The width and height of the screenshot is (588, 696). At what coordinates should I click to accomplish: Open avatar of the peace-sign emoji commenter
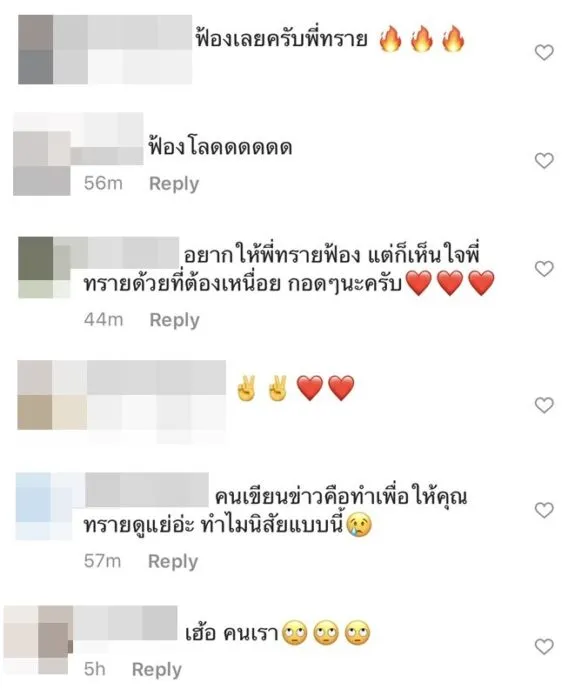point(52,395)
